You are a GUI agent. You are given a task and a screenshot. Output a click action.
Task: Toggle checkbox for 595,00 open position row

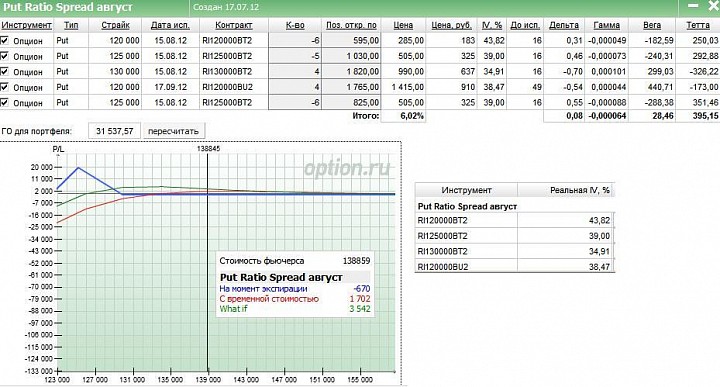pos(5,41)
